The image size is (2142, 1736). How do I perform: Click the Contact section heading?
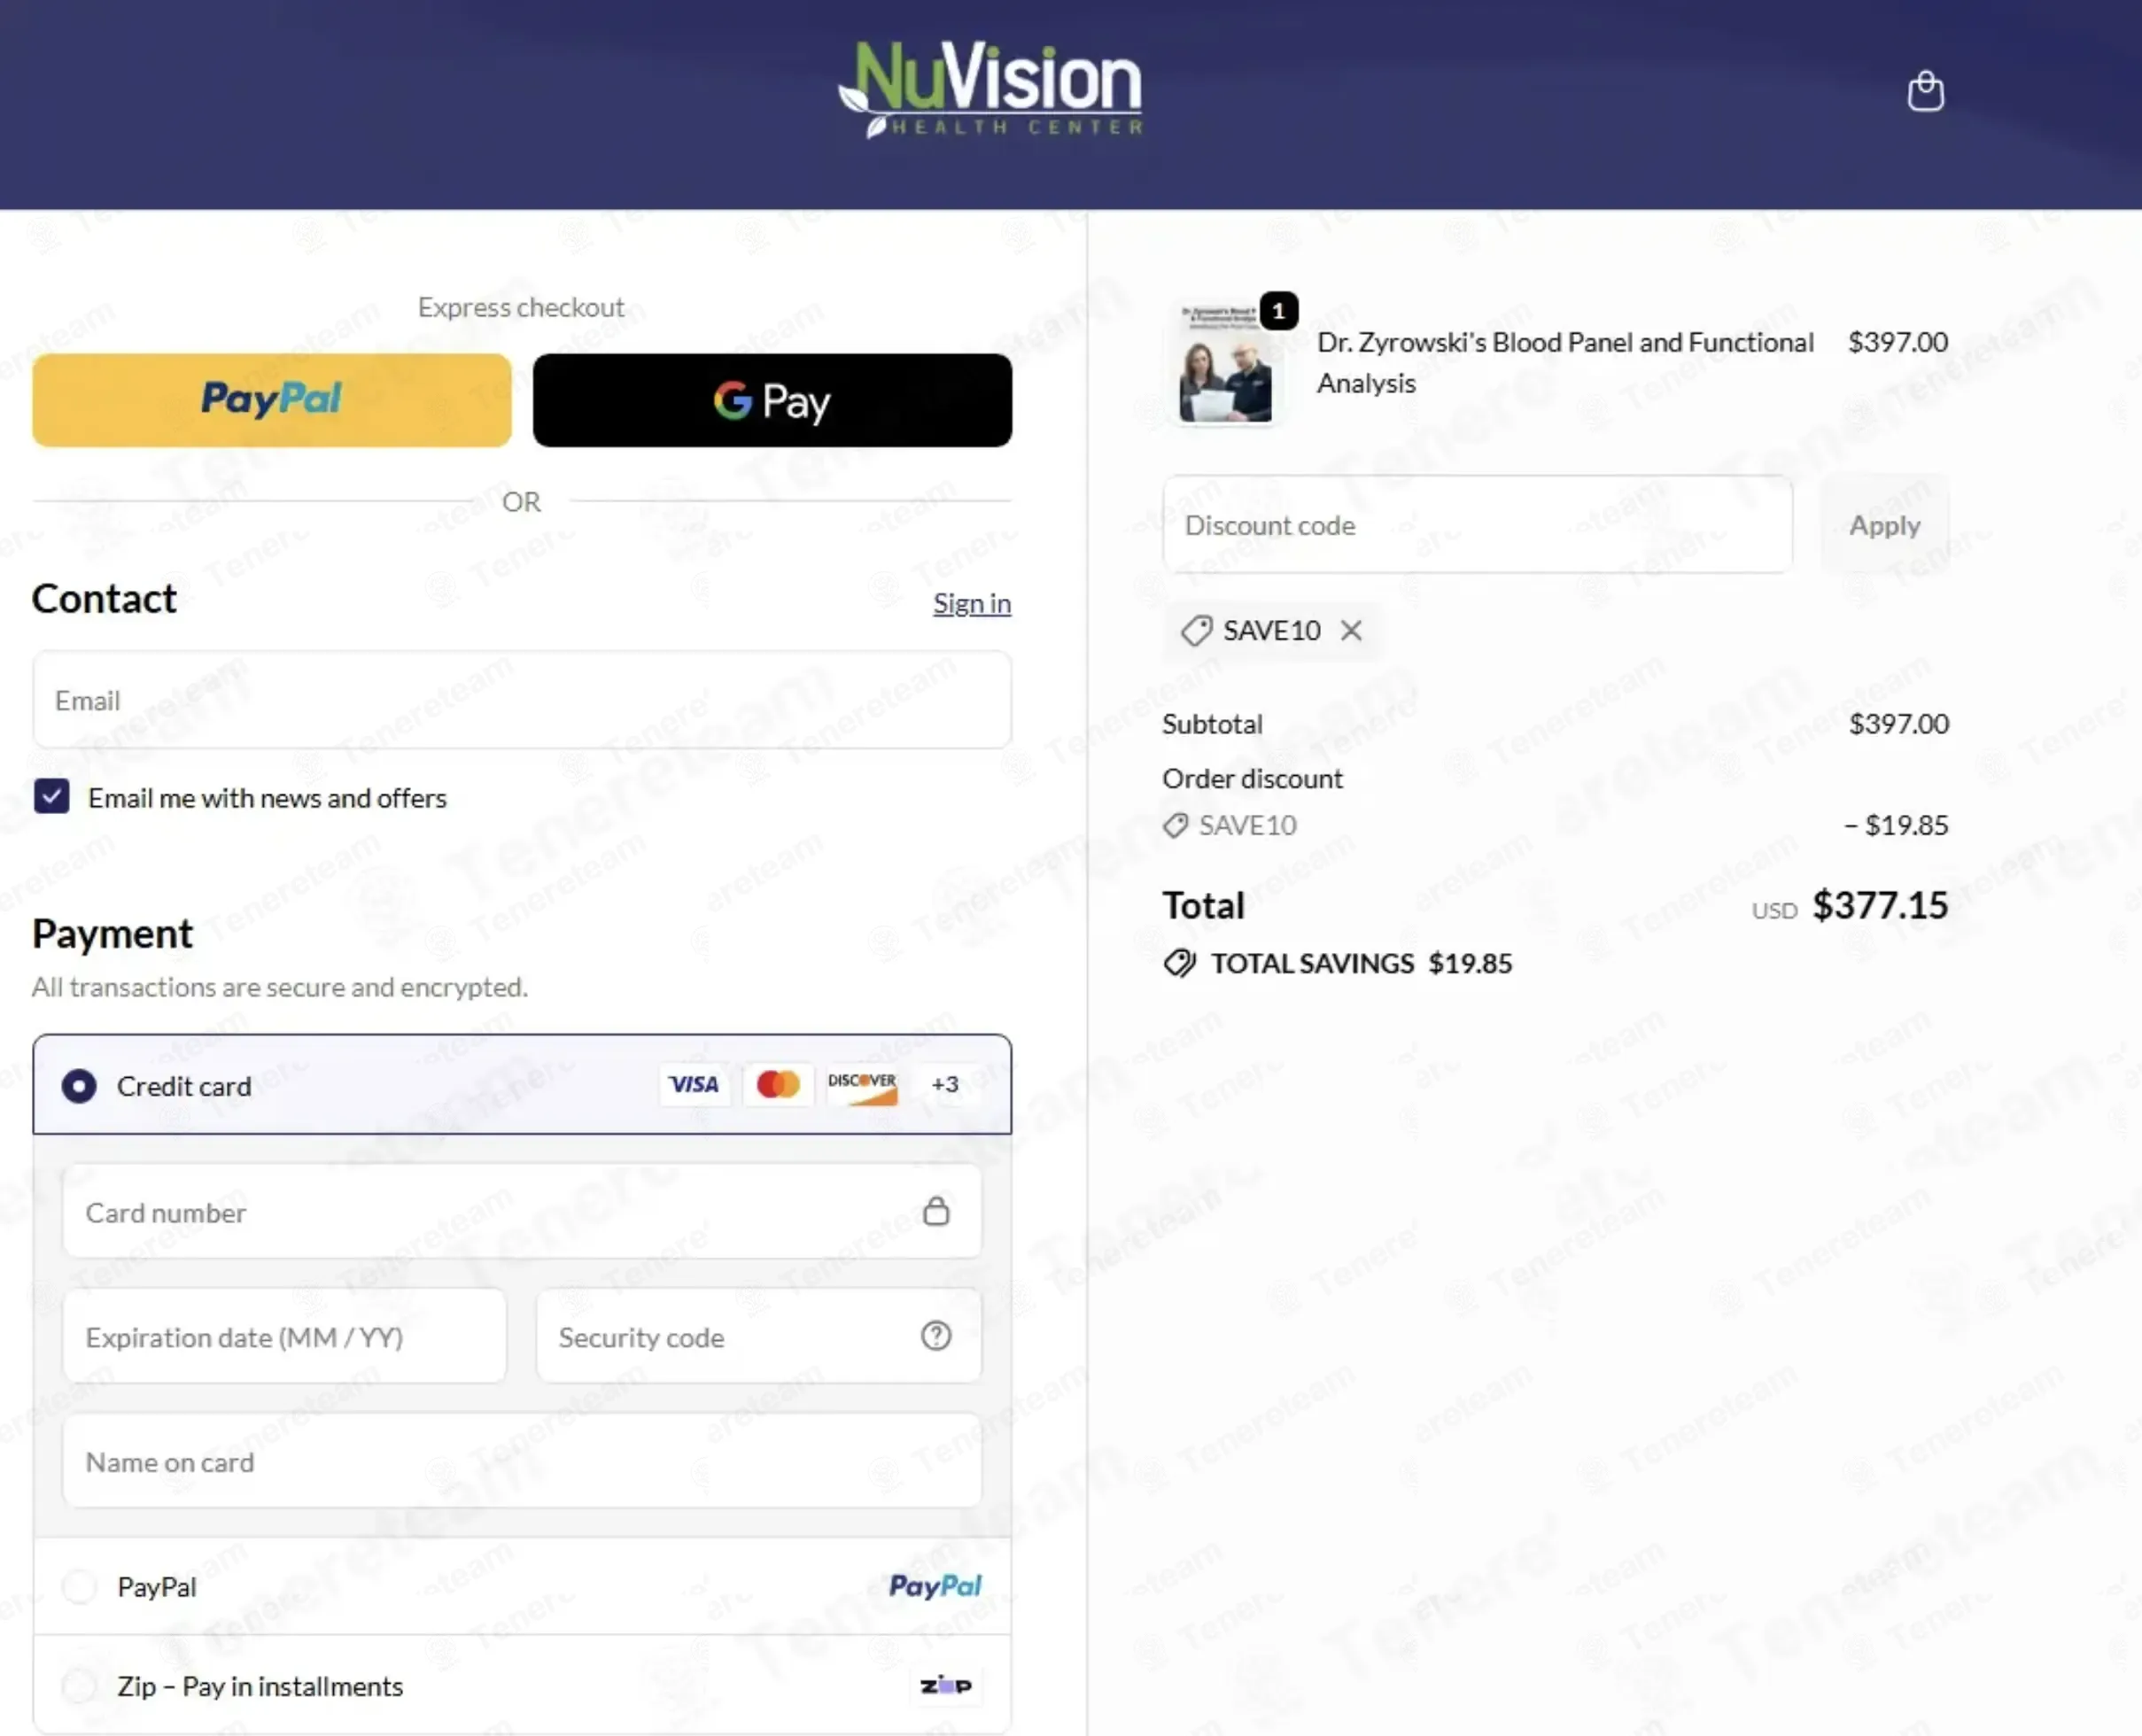[104, 598]
